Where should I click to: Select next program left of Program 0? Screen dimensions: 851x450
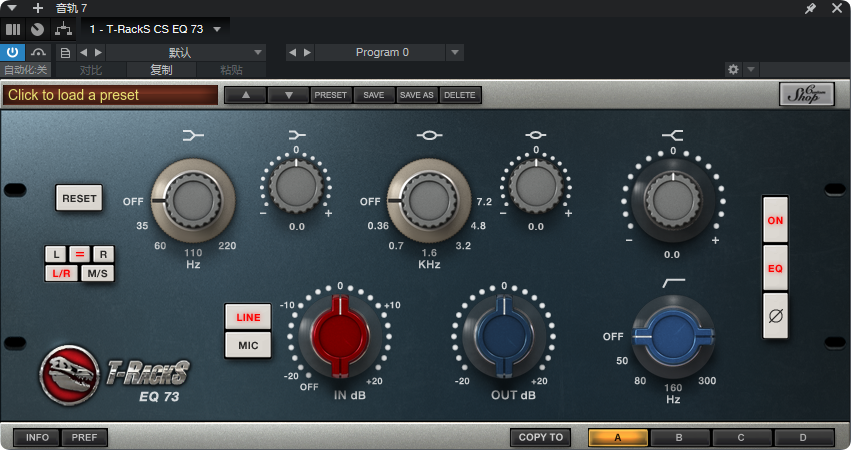(307, 53)
